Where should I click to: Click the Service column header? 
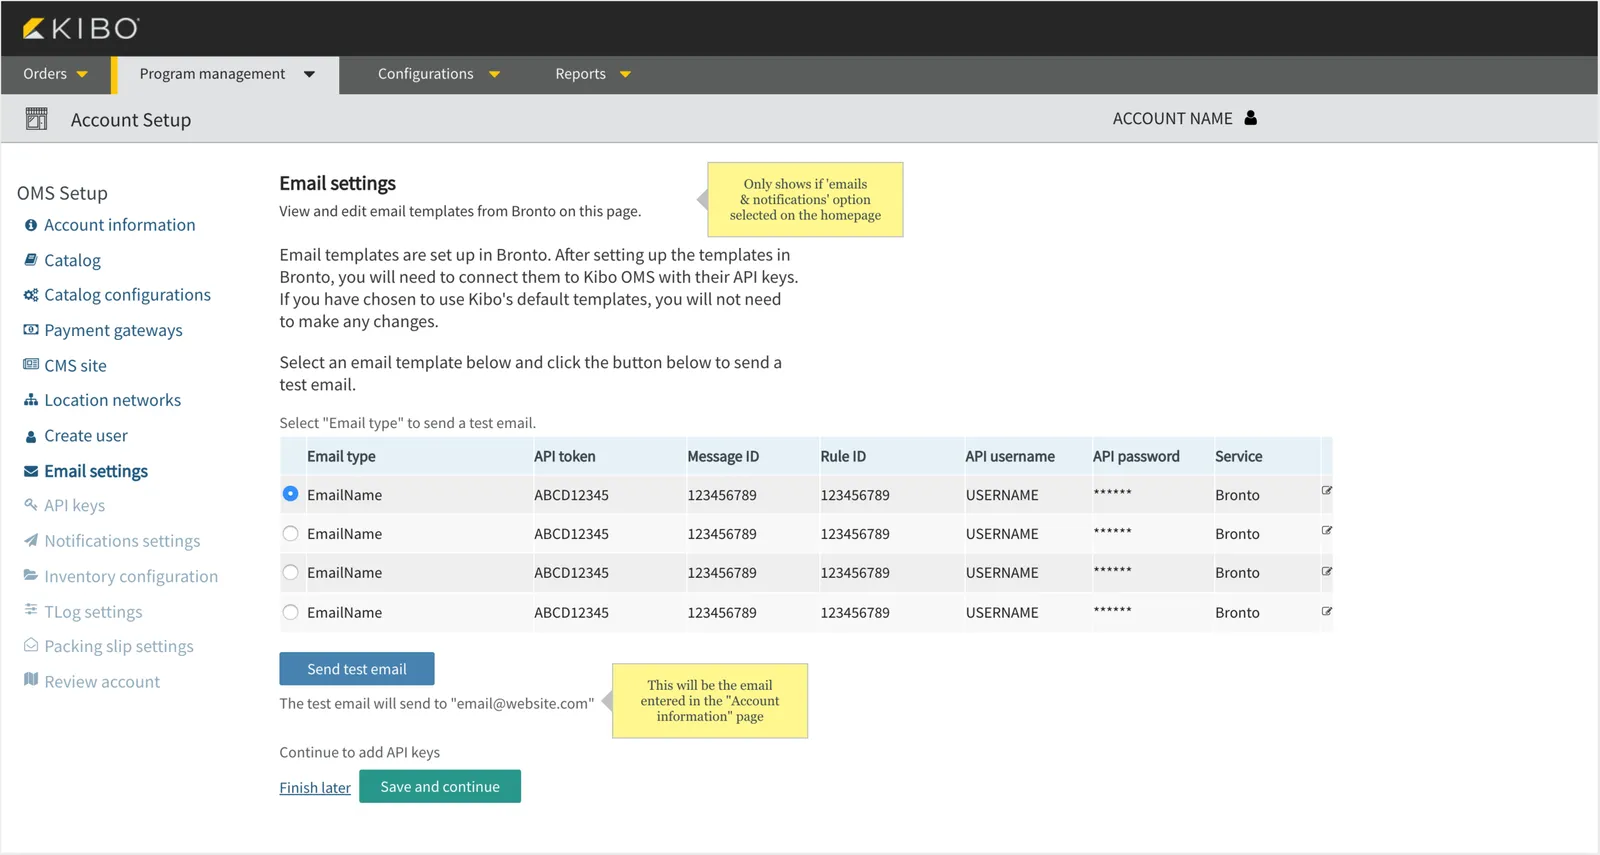tap(1239, 456)
